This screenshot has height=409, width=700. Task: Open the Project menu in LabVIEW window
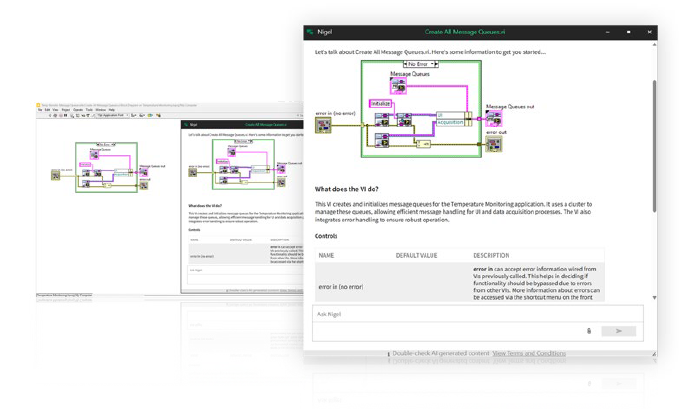pyautogui.click(x=66, y=110)
